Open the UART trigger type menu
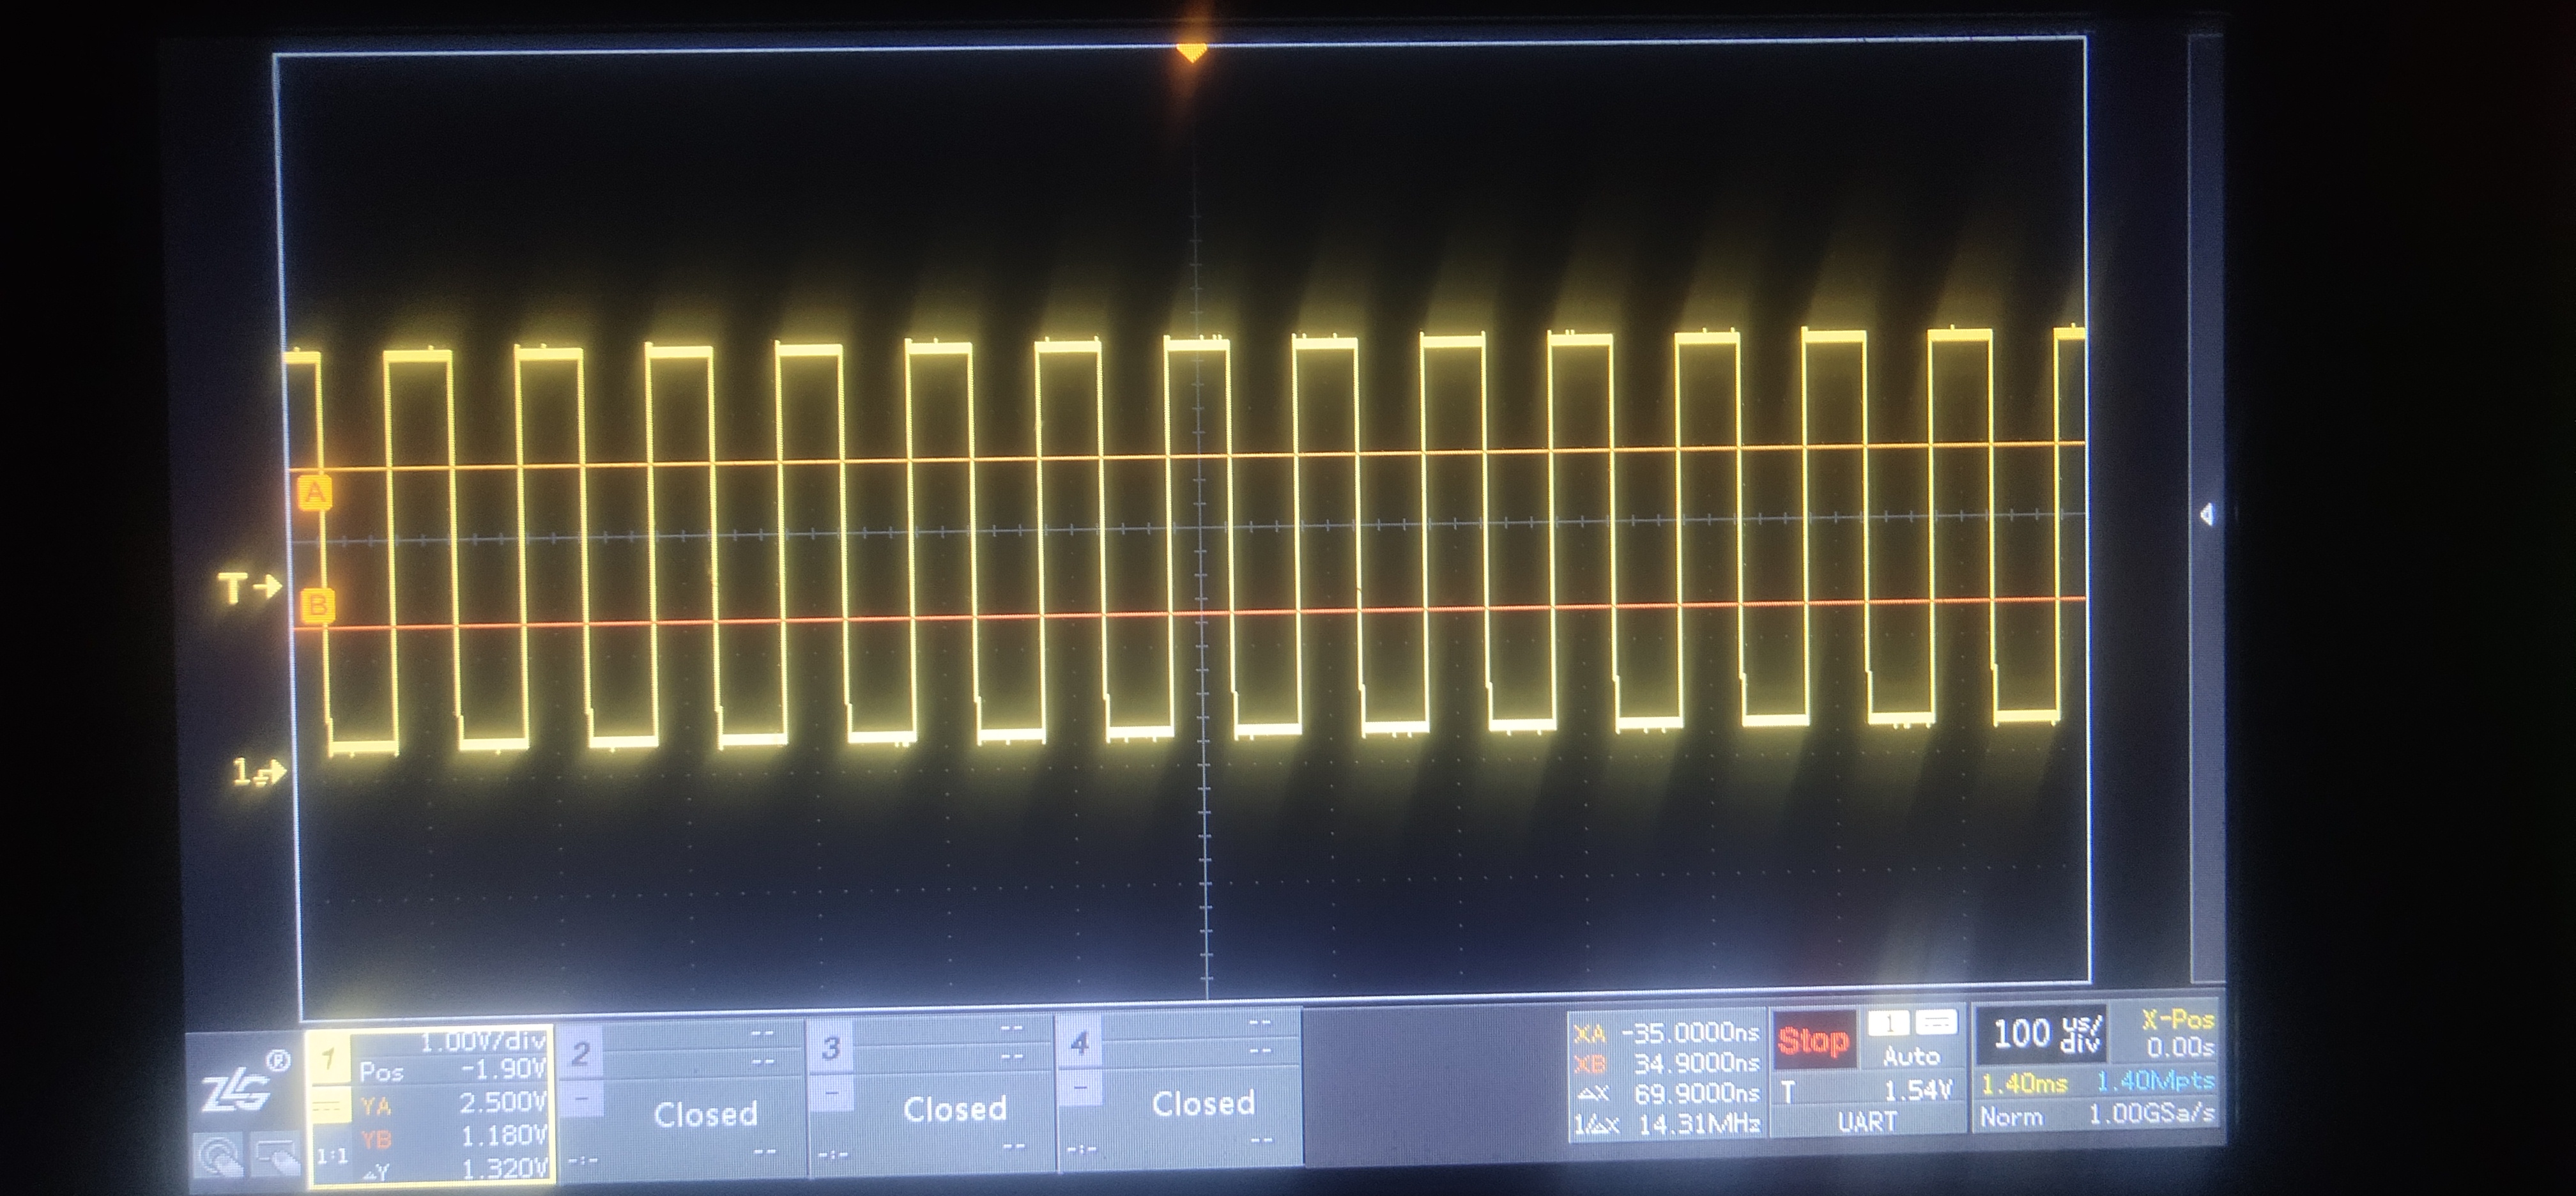Image resolution: width=2576 pixels, height=1196 pixels. [x=1866, y=1122]
